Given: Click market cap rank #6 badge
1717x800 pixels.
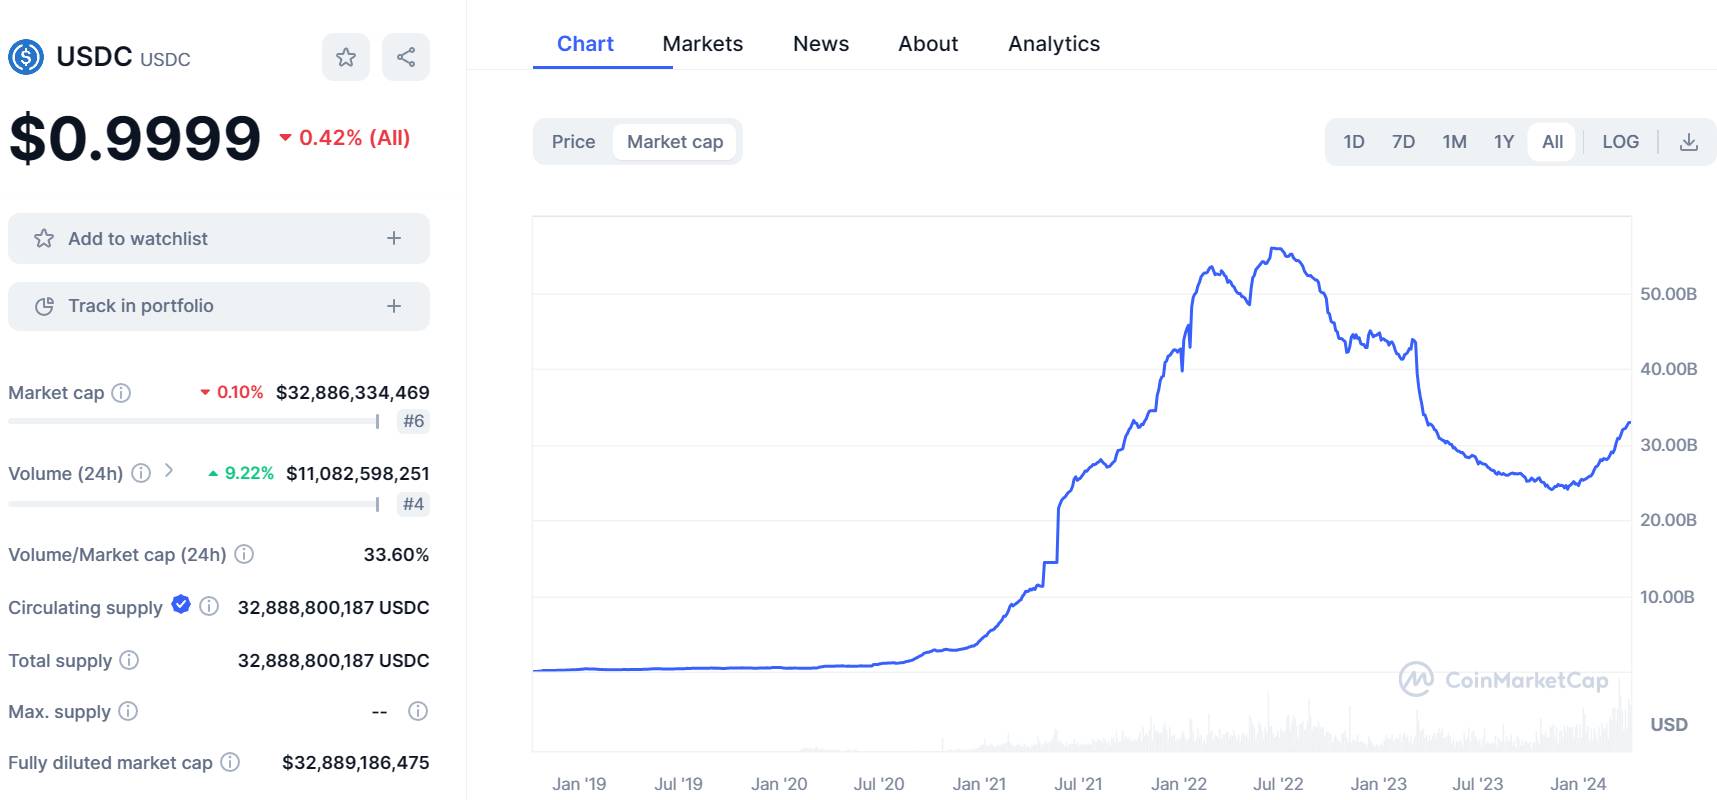Looking at the screenshot, I should click(413, 421).
